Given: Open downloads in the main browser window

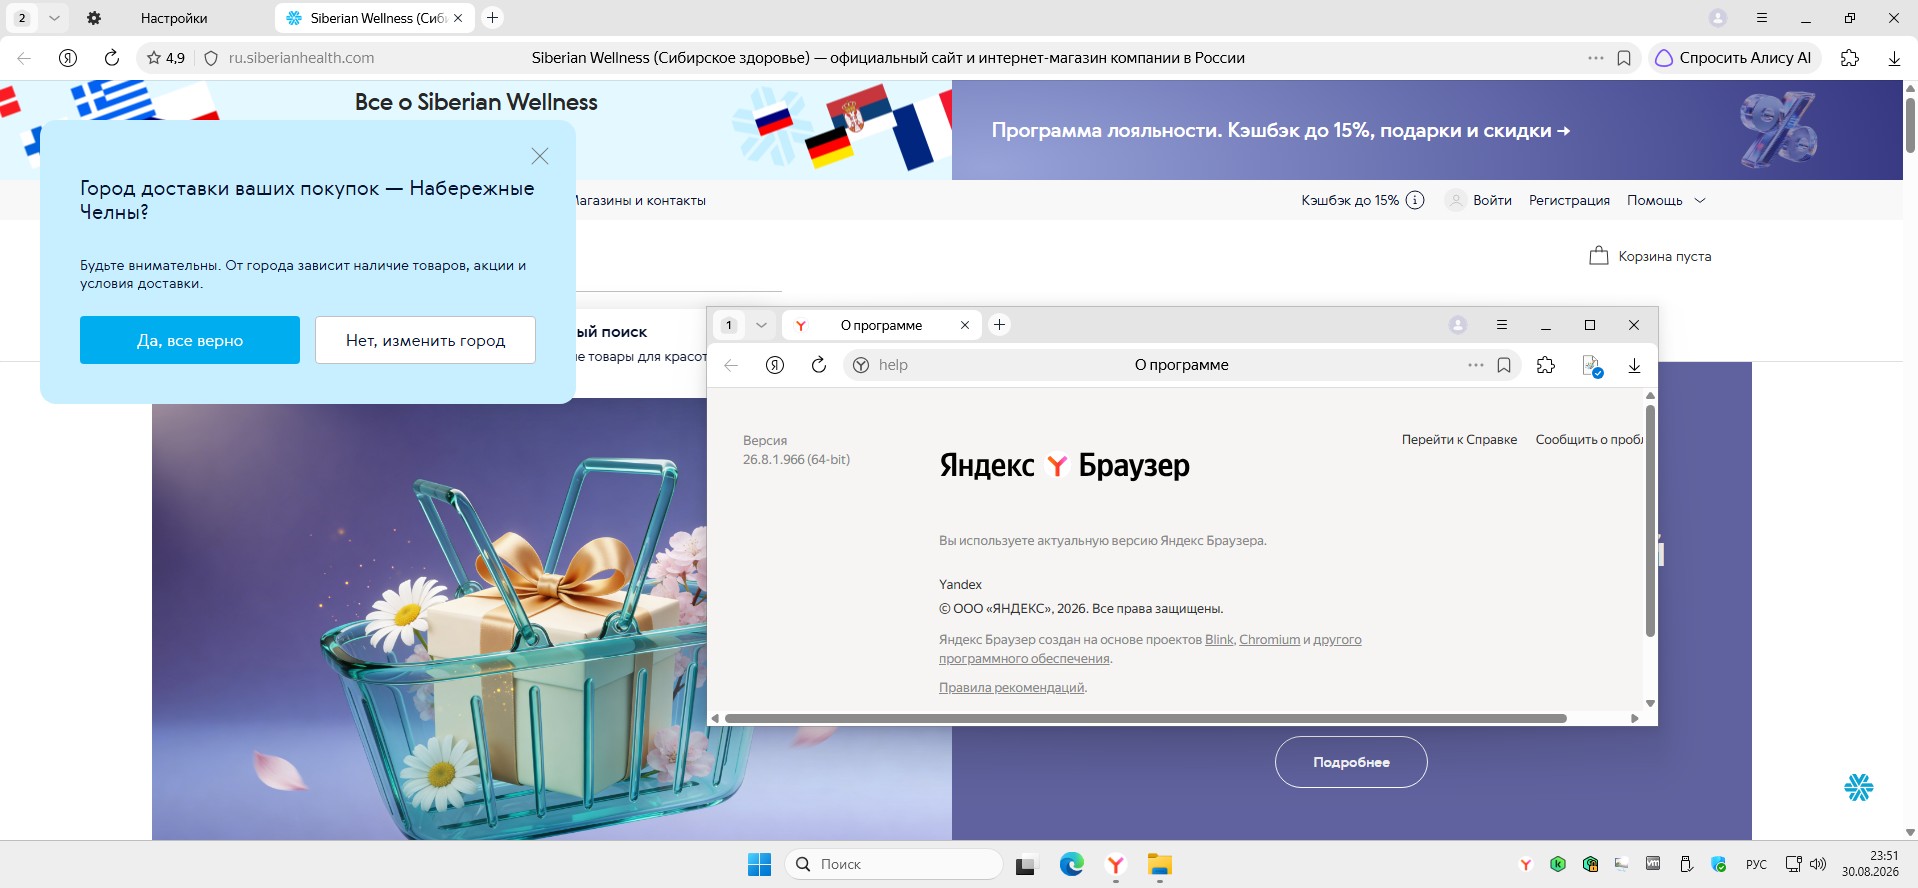Looking at the screenshot, I should (1894, 58).
